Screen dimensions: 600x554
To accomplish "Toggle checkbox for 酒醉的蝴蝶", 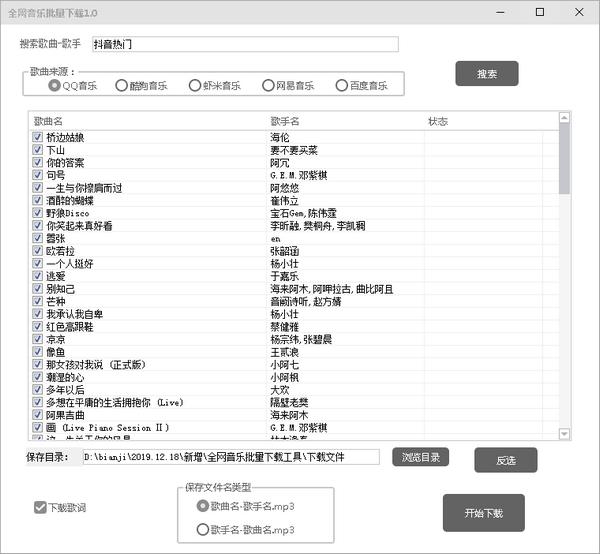I will (37, 200).
